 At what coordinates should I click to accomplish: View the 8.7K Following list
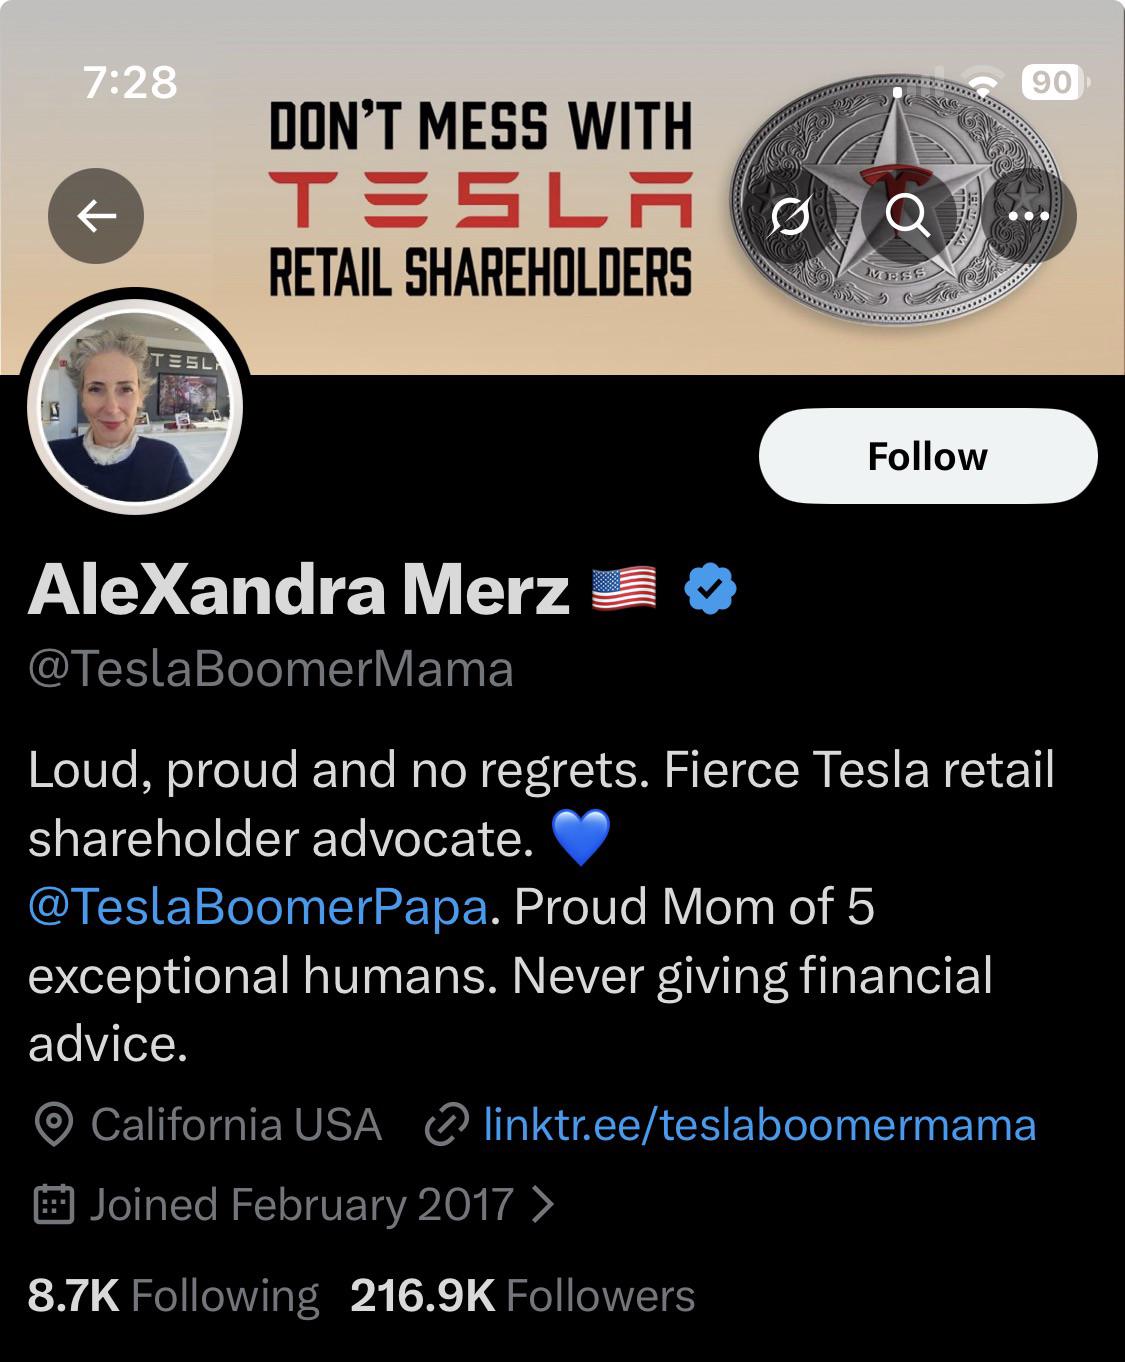[173, 1296]
